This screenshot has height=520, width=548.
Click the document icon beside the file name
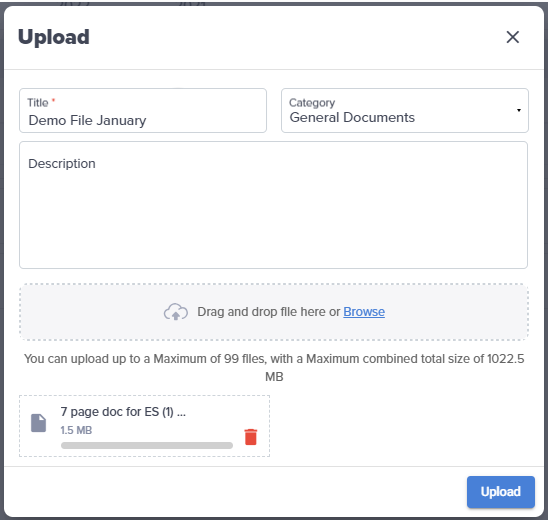click(x=38, y=423)
